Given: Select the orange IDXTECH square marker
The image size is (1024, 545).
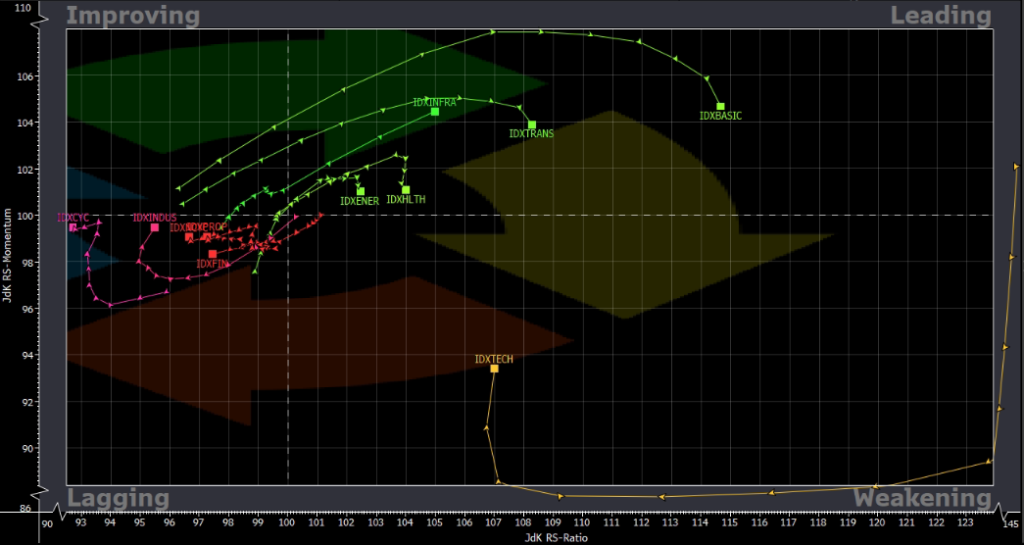Looking at the screenshot, I should pyautogui.click(x=494, y=369).
